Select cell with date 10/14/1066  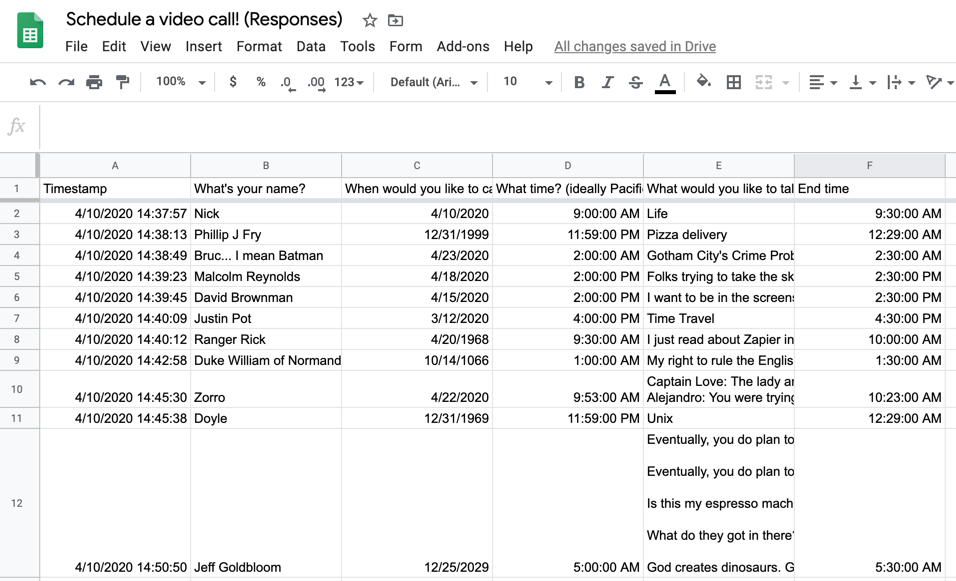[416, 360]
